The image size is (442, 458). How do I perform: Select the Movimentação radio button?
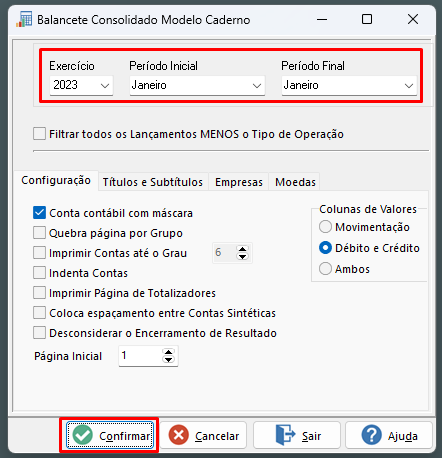325,227
